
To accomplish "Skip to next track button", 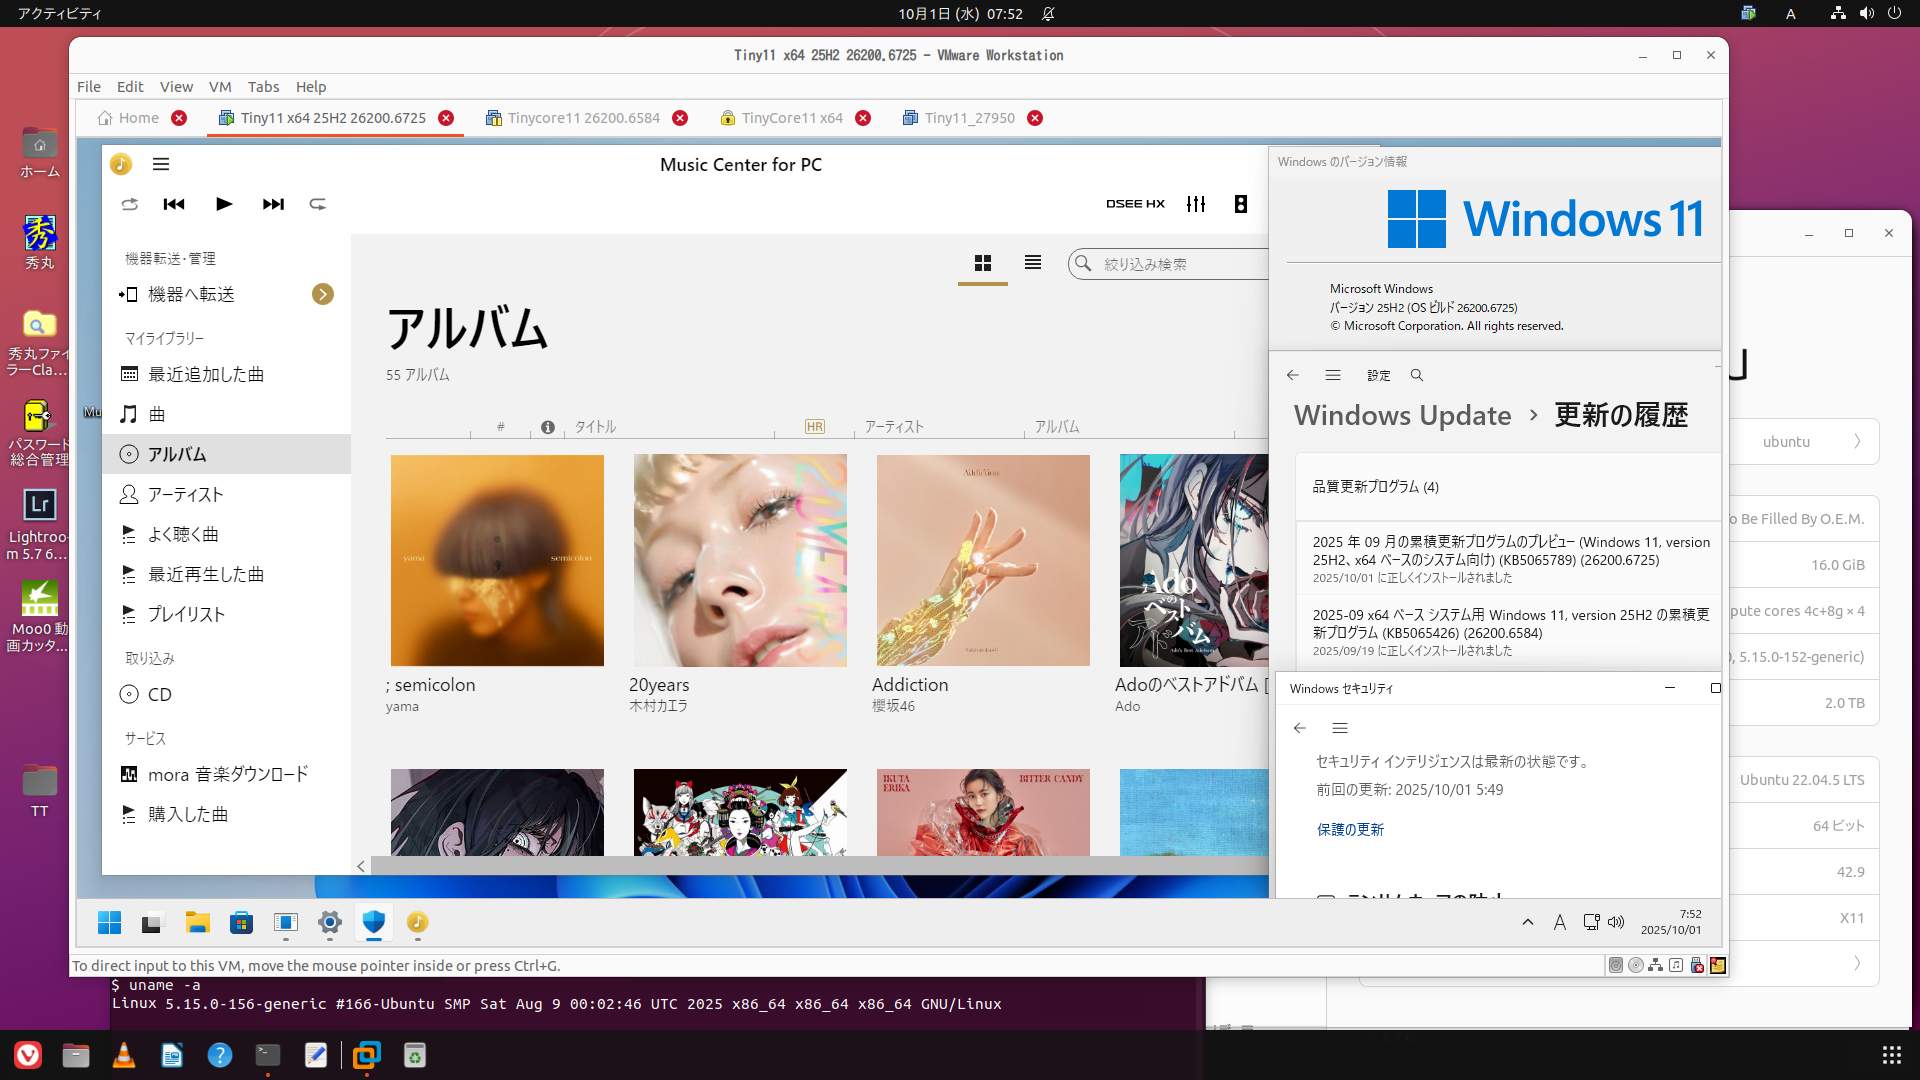I will click(273, 204).
